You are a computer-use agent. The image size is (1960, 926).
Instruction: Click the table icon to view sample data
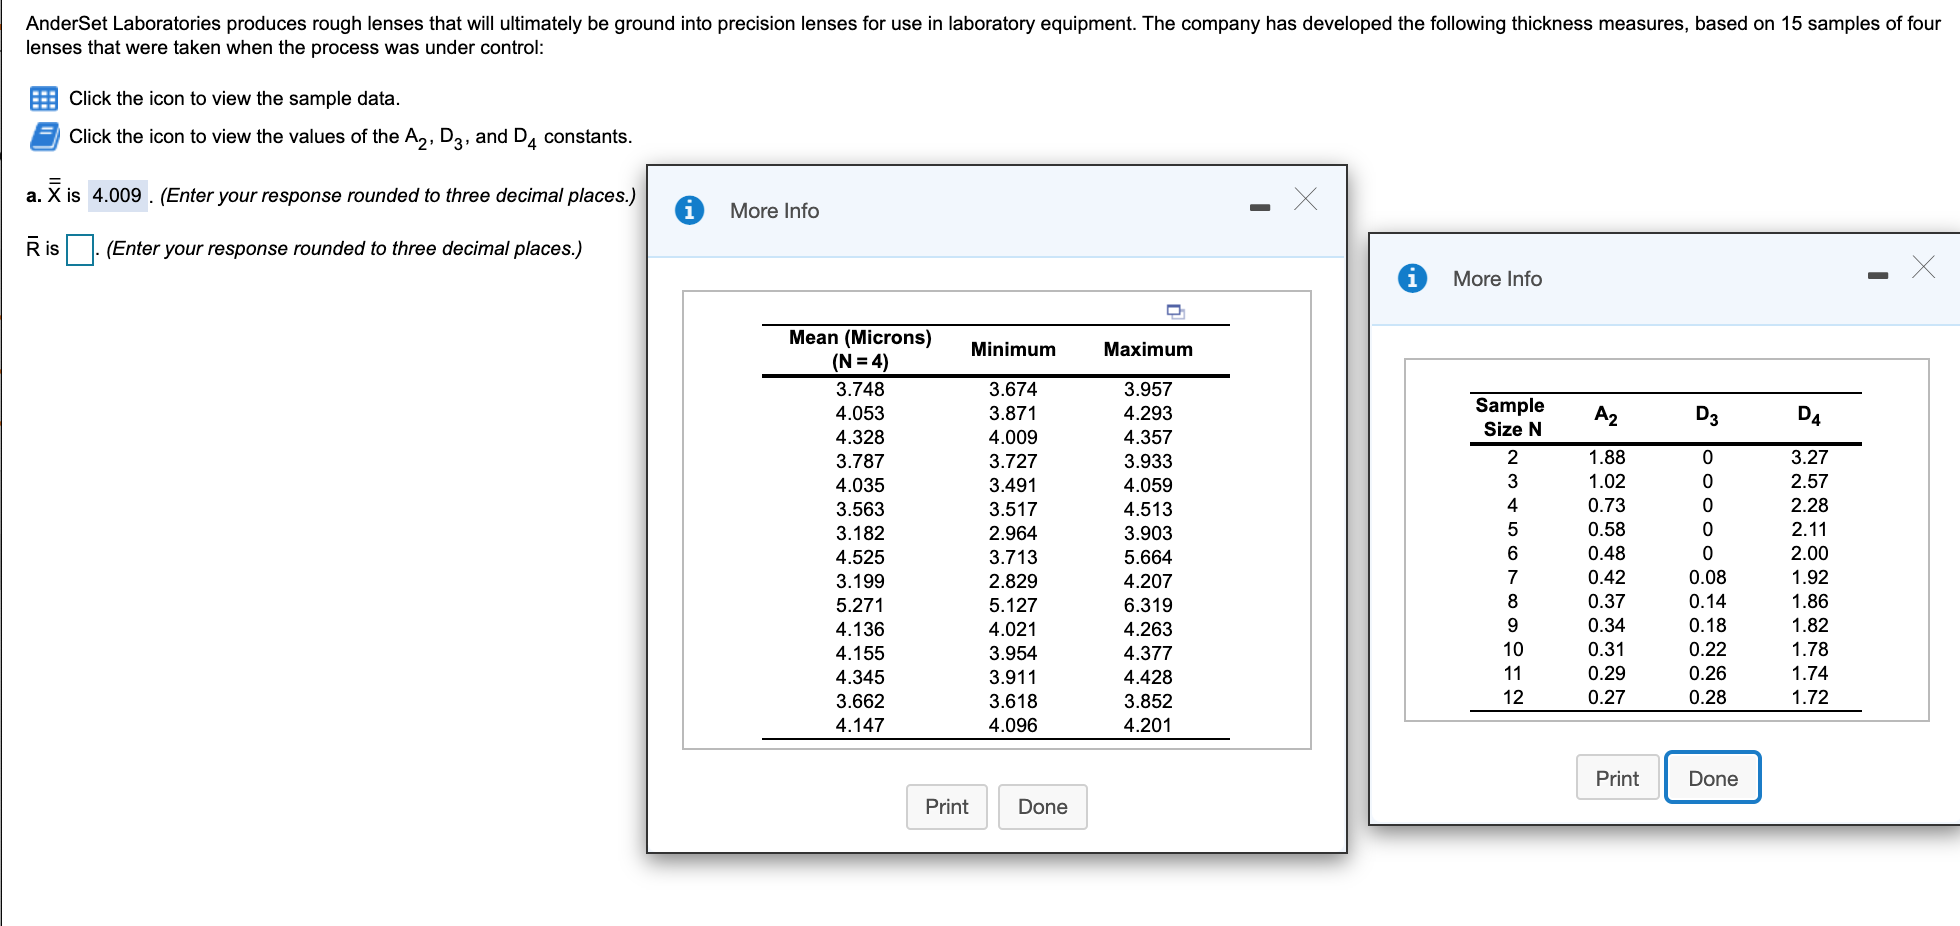(44, 98)
